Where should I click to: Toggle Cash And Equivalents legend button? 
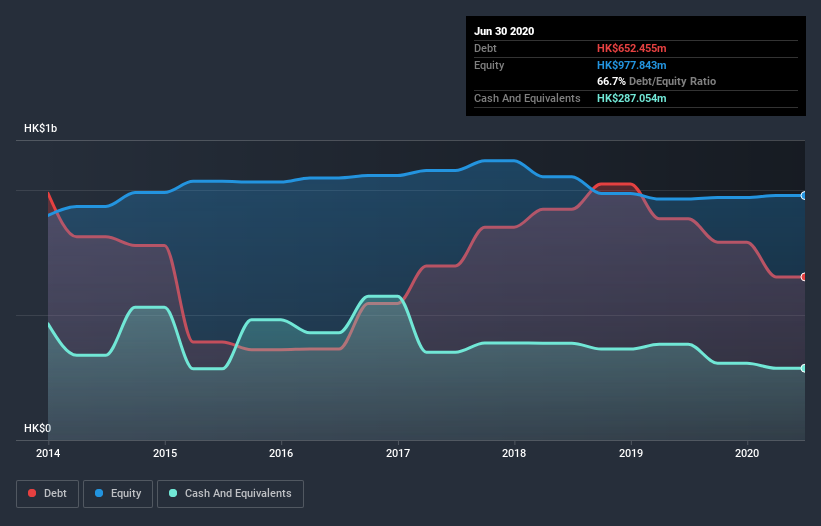coord(230,494)
